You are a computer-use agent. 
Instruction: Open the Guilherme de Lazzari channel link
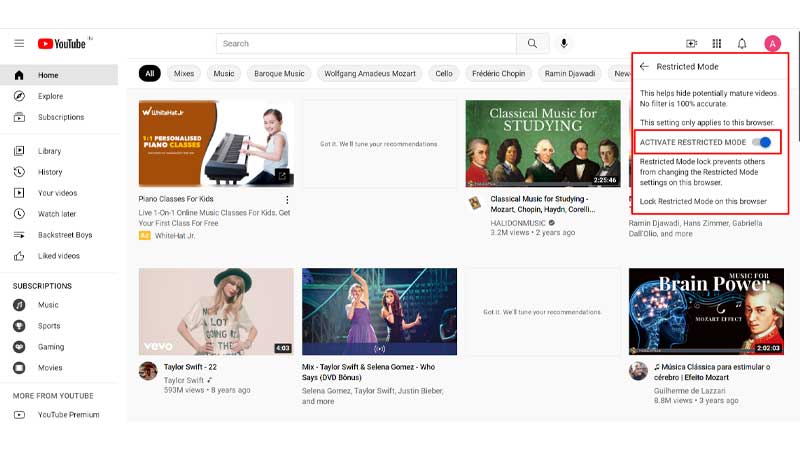point(689,391)
